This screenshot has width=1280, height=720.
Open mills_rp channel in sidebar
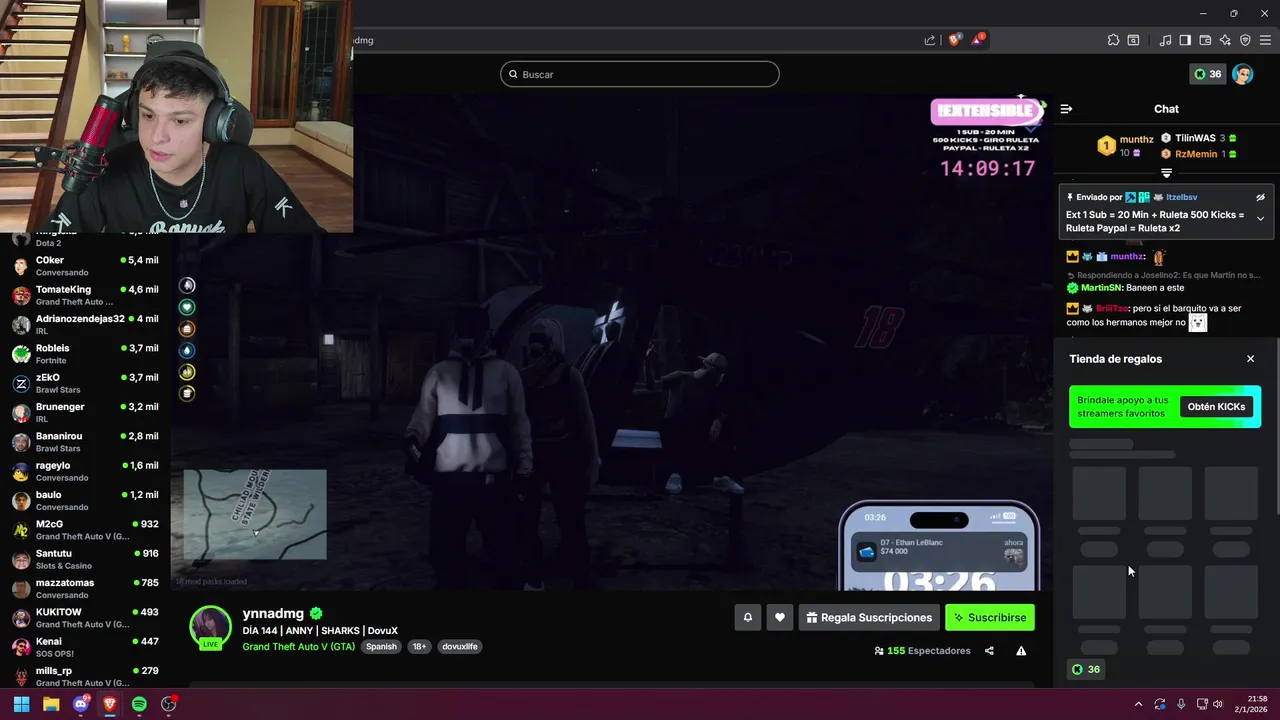85,676
